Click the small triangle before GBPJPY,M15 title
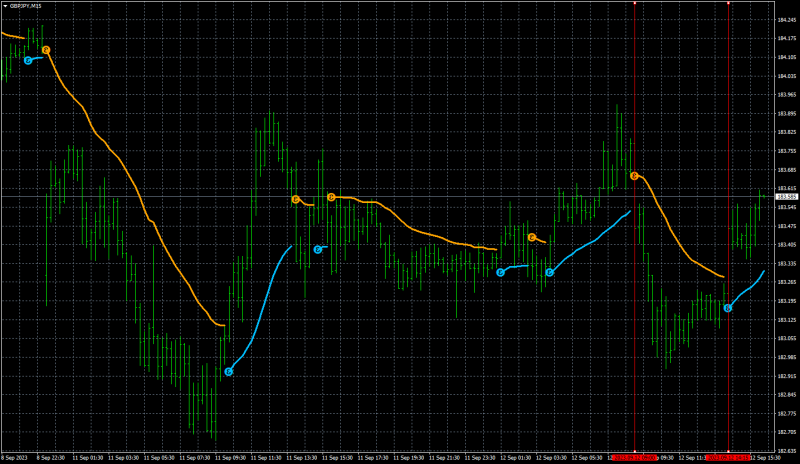 click(x=5, y=6)
